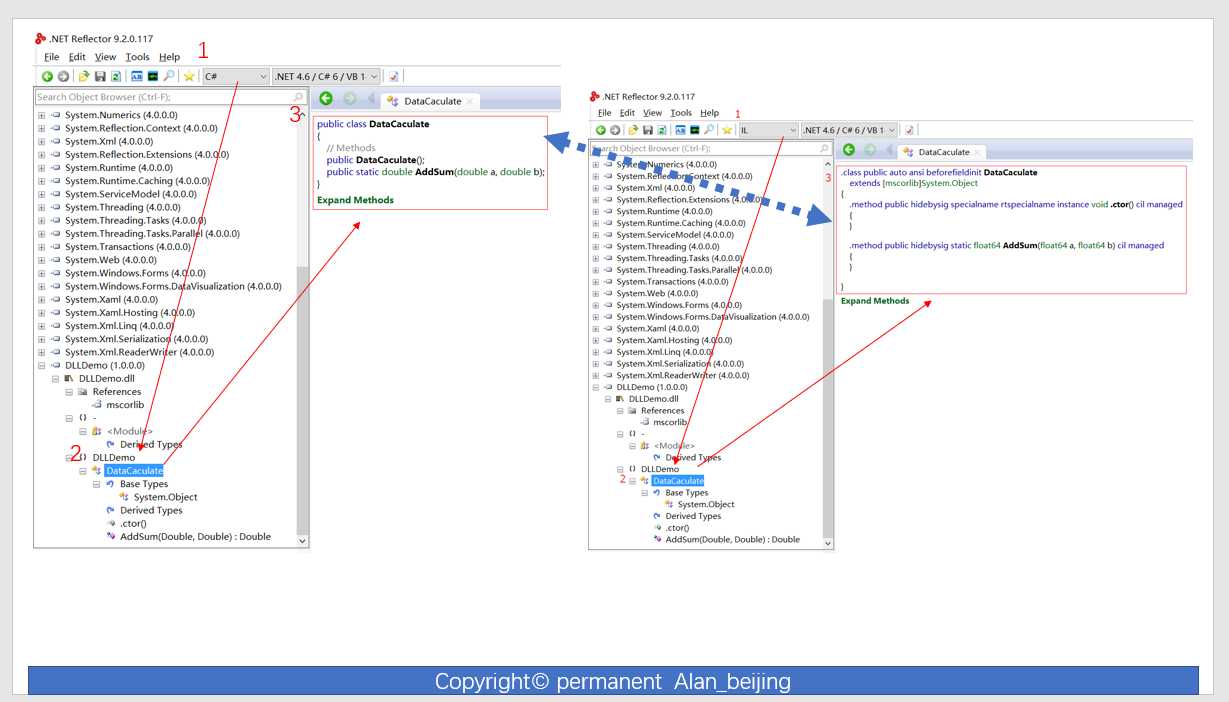Image resolution: width=1229 pixels, height=702 pixels.
Task: Click Open assembly folder icon in IL window
Action: [x=633, y=130]
